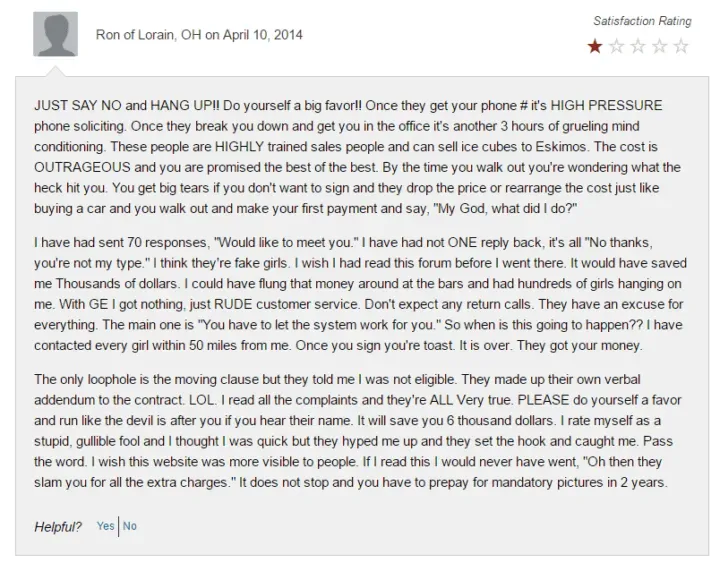Mark the review helpful with Yes
Viewport: 720px width, 571px height.
[x=105, y=526]
